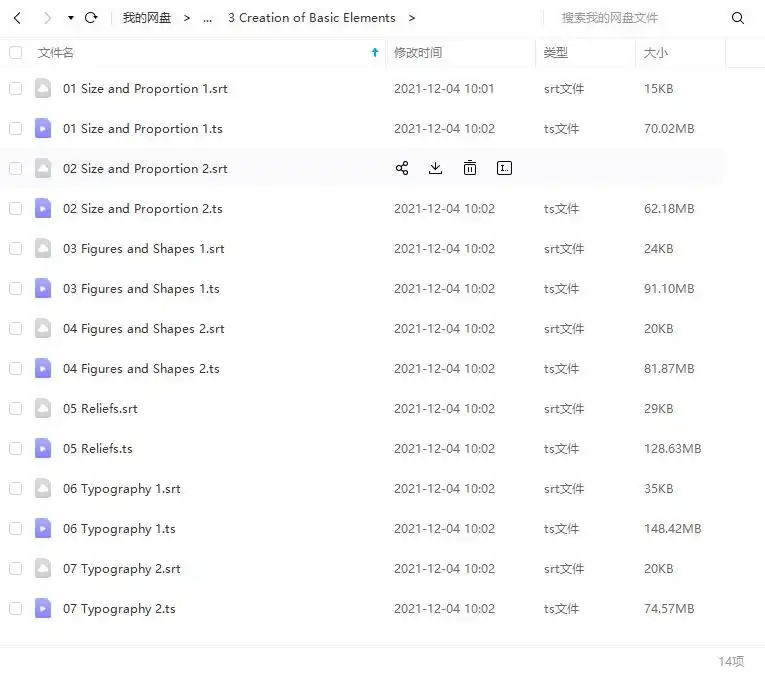Select checkbox beside 04 Figures and Shapes 2.srt
The image size is (765, 678).
coord(15,328)
